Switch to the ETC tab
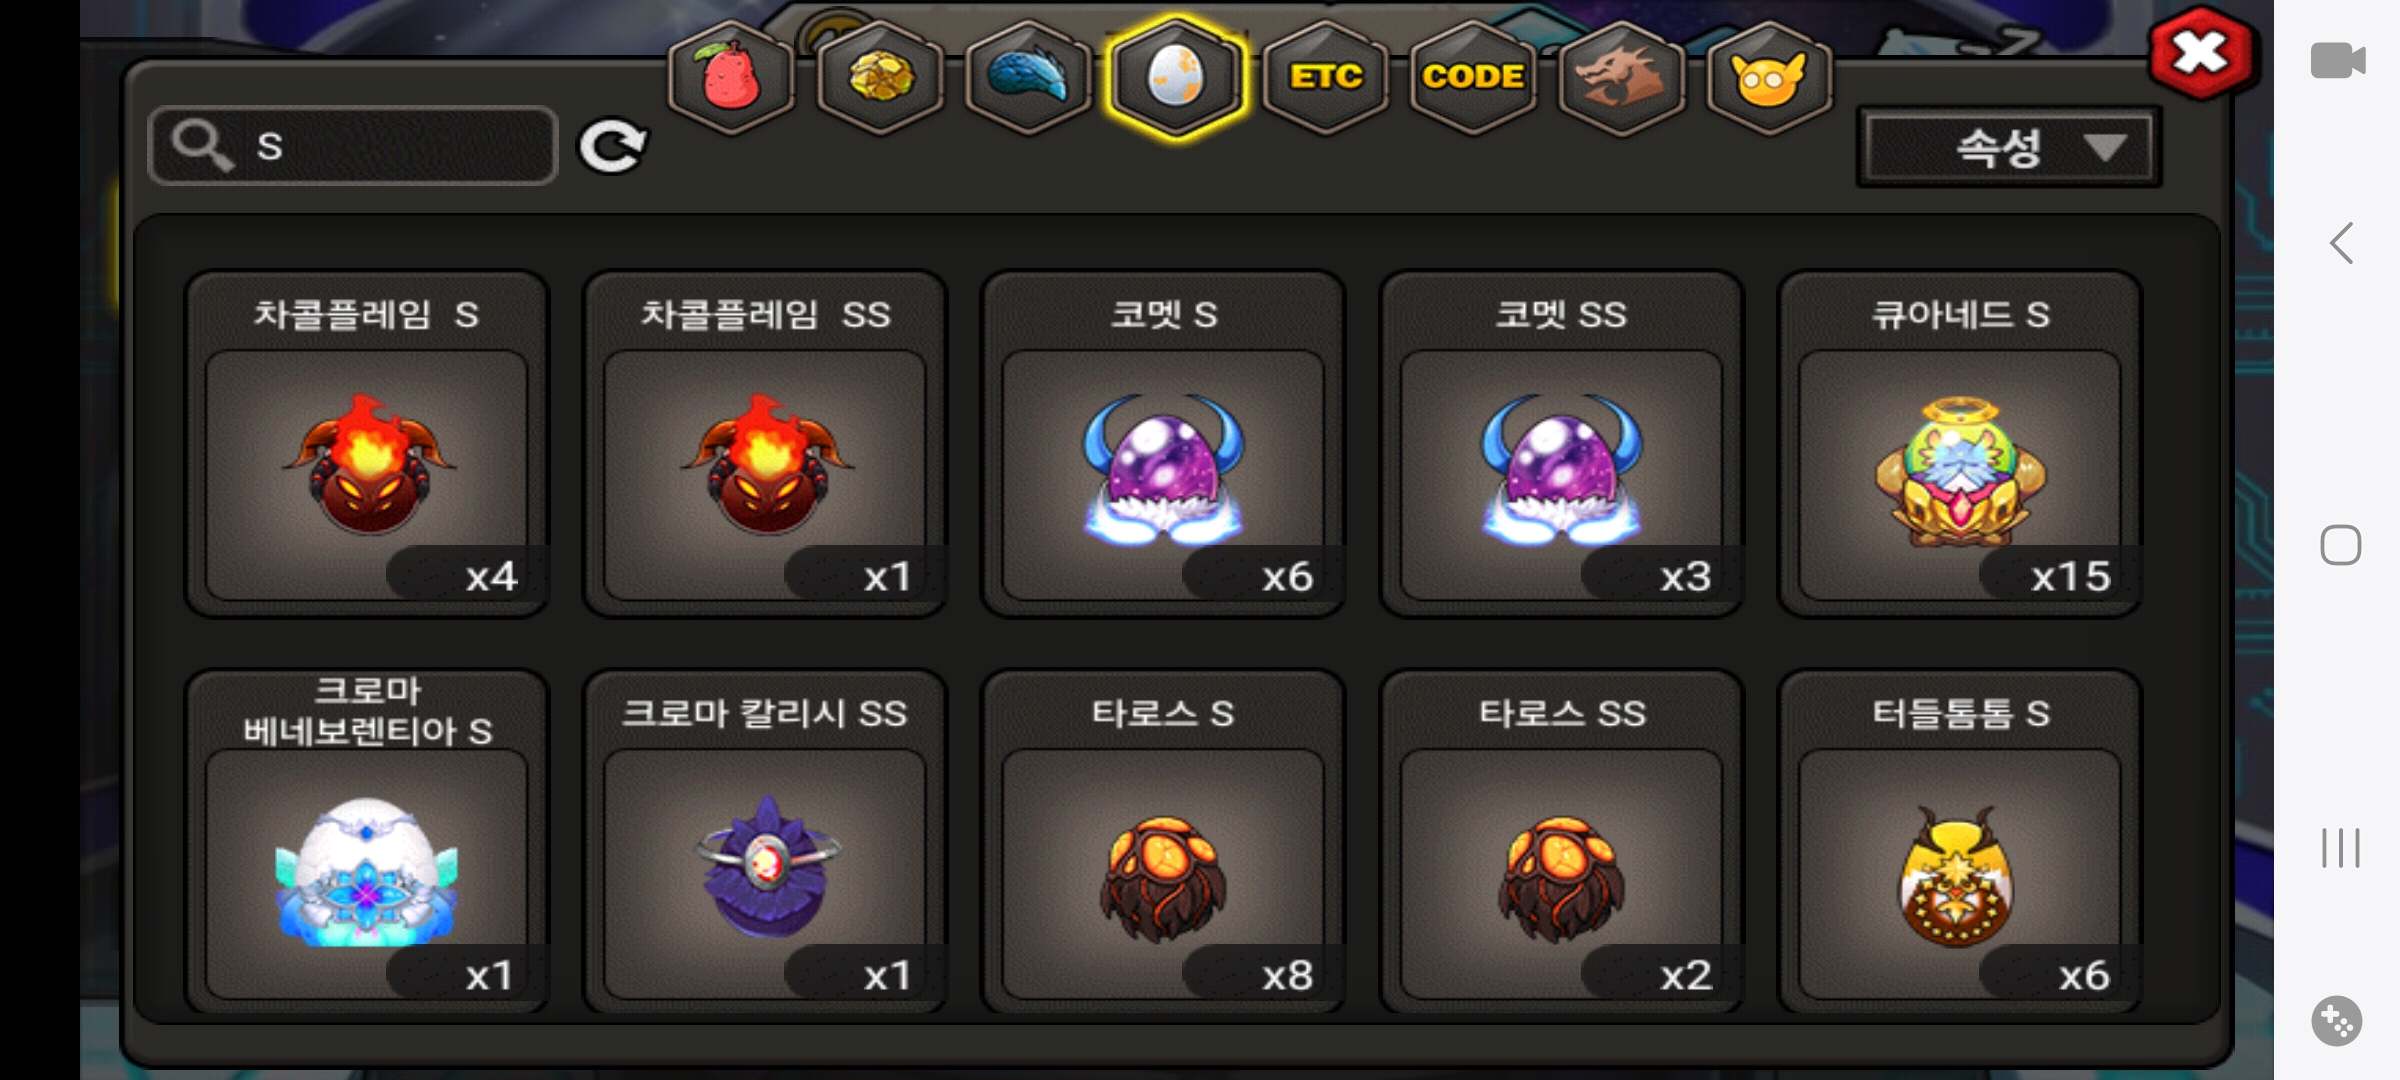 [x=1325, y=77]
